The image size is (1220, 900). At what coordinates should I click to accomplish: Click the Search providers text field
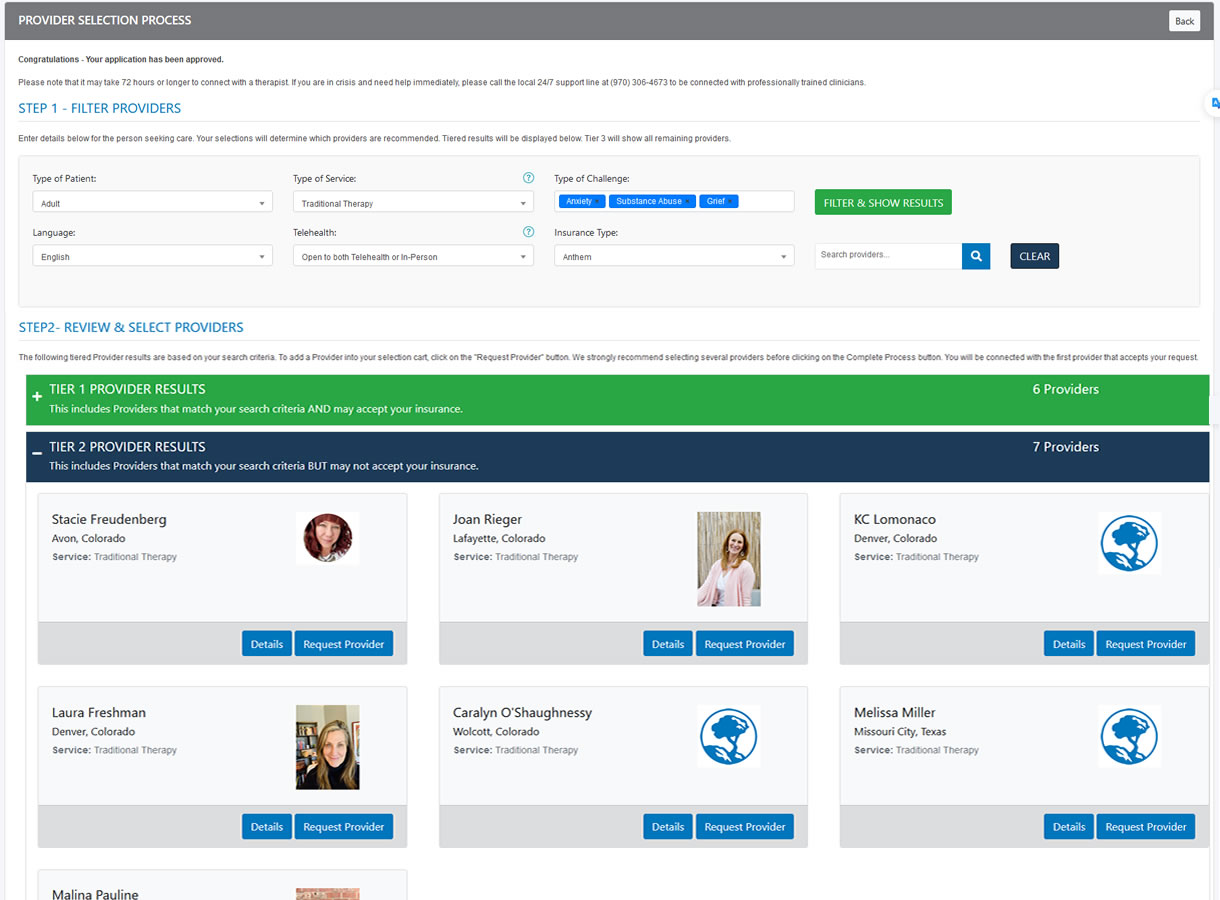click(887, 255)
